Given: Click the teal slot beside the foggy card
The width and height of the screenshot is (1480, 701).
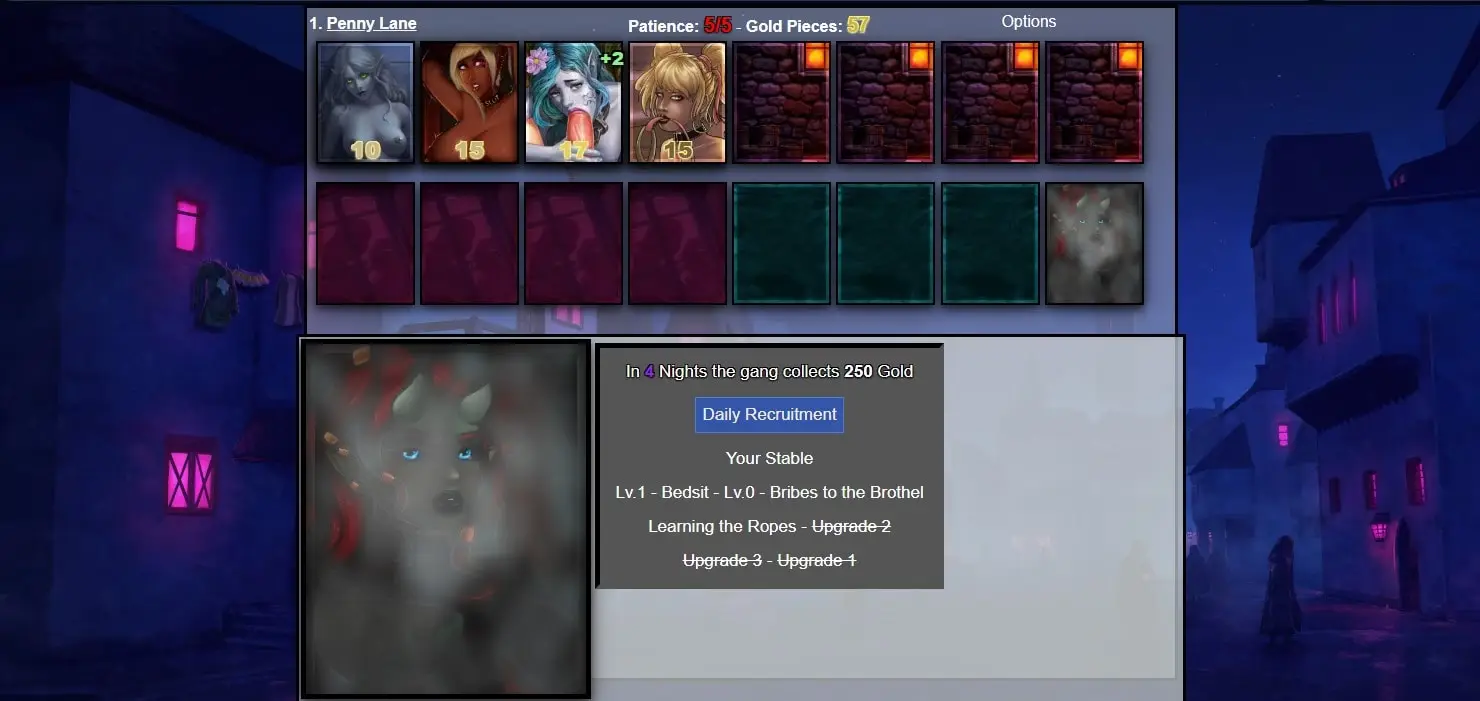Looking at the screenshot, I should [990, 243].
